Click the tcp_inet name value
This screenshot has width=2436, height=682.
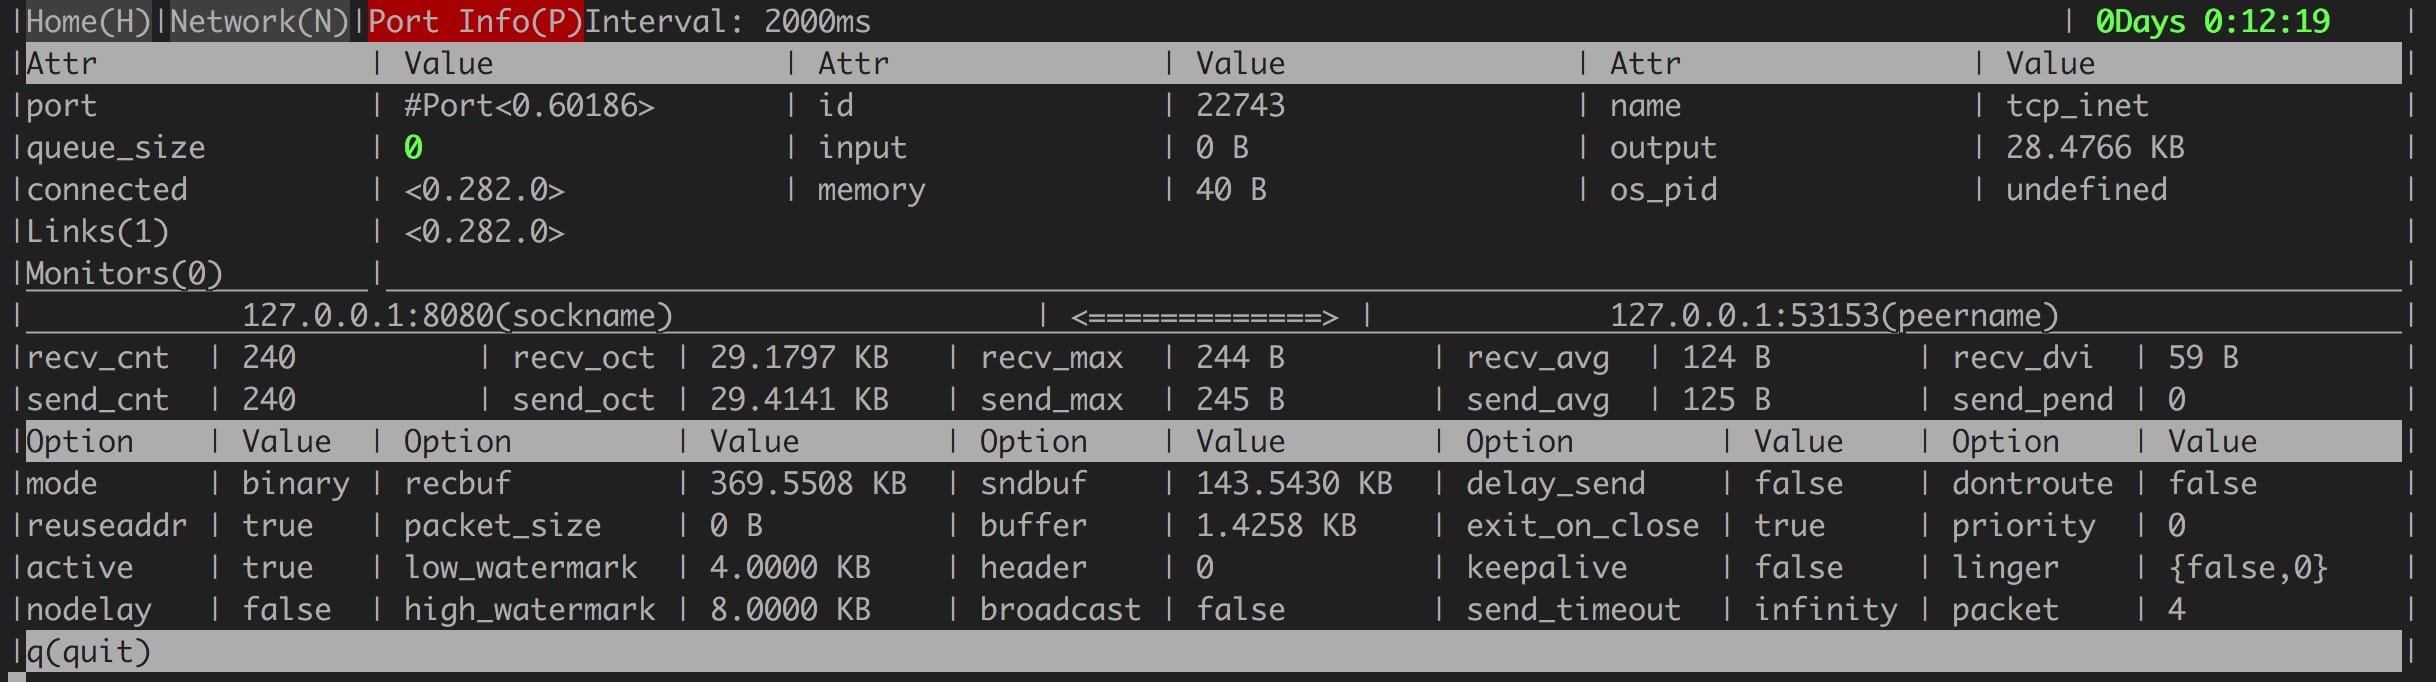tap(2076, 106)
